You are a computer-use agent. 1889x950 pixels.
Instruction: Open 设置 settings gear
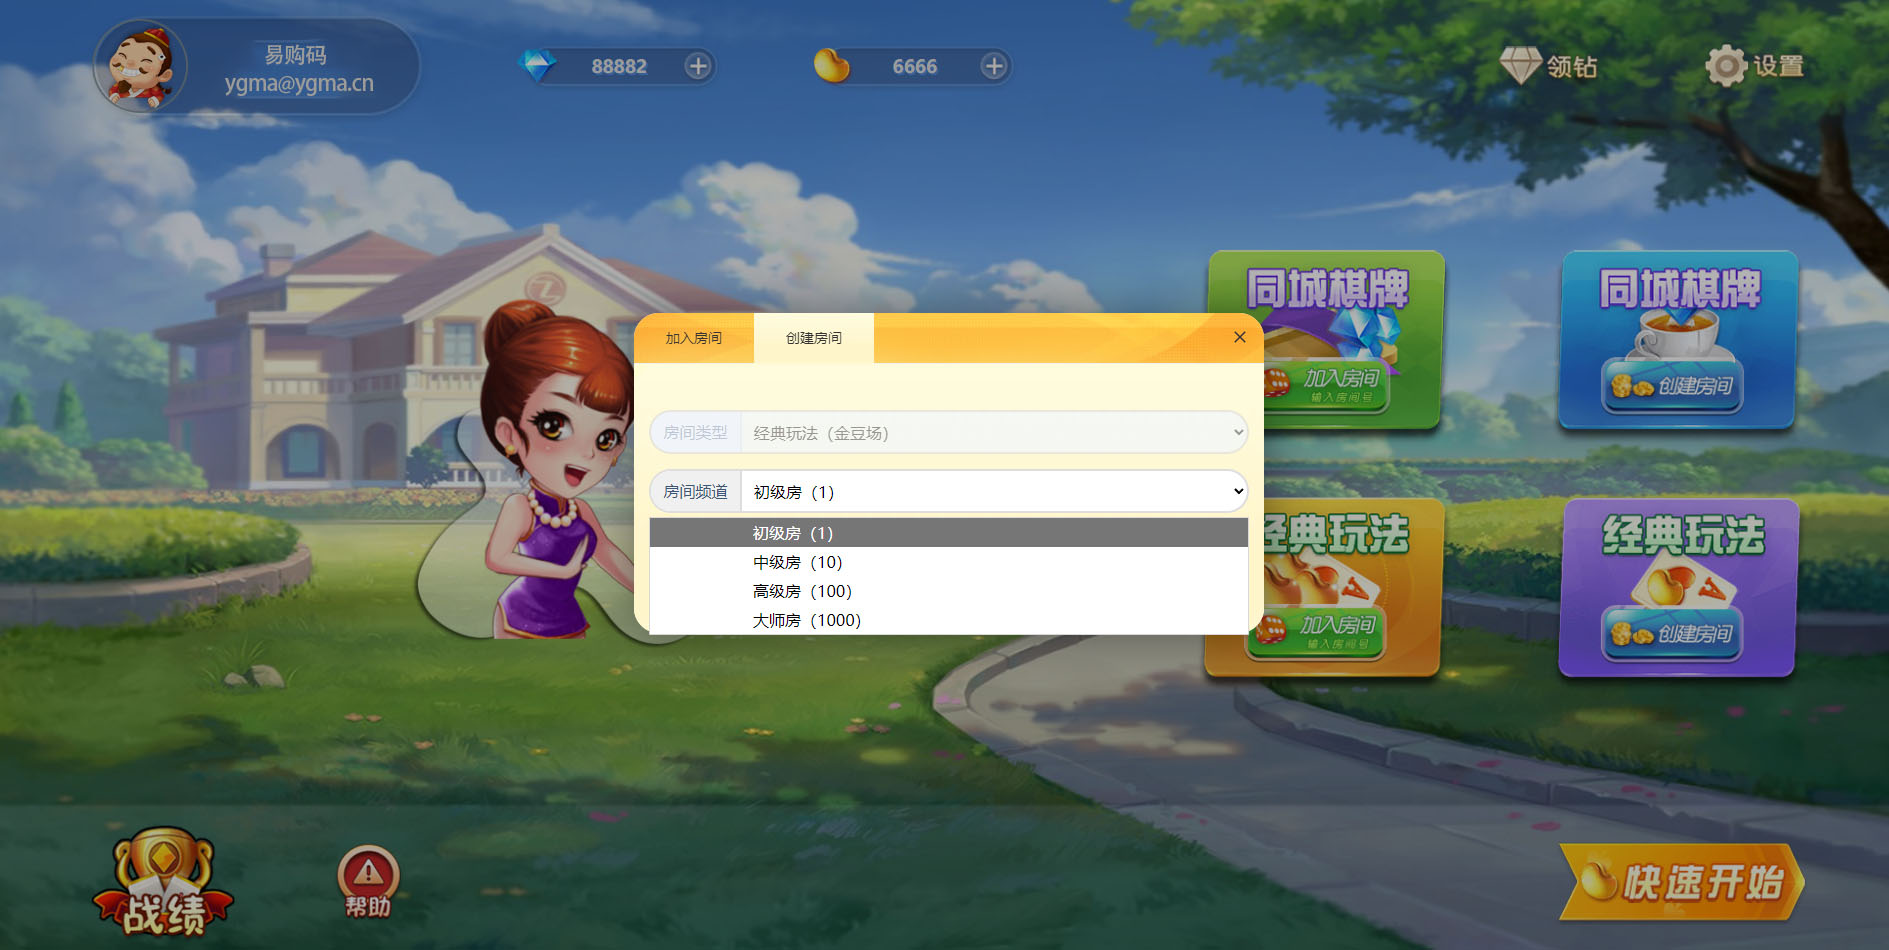point(1755,66)
